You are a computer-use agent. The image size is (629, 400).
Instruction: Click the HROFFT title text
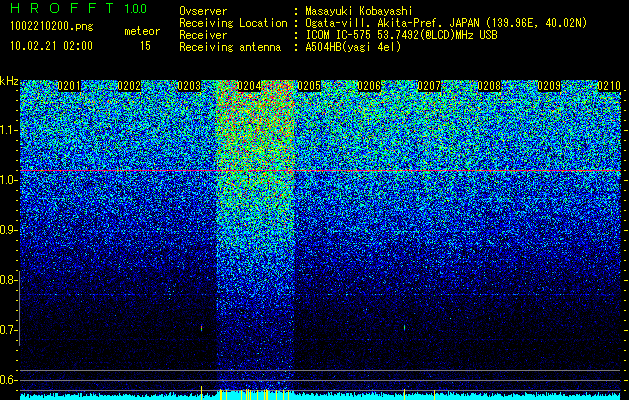point(62,8)
